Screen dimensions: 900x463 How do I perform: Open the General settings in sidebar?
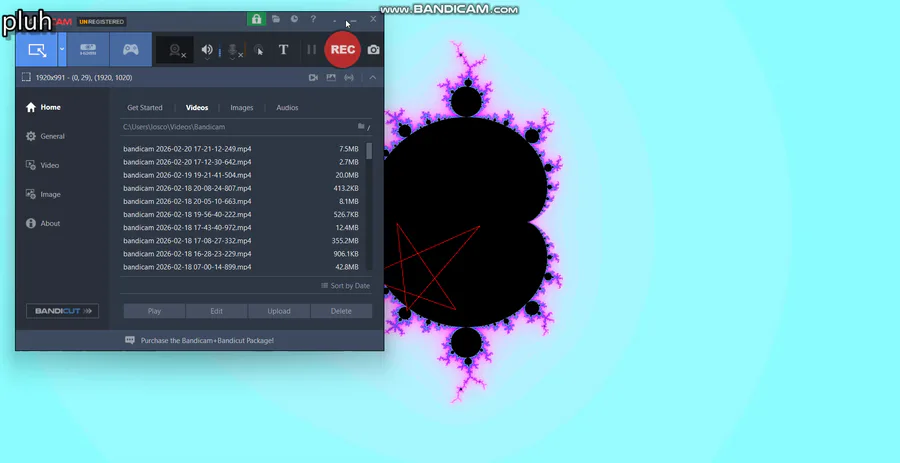45,136
